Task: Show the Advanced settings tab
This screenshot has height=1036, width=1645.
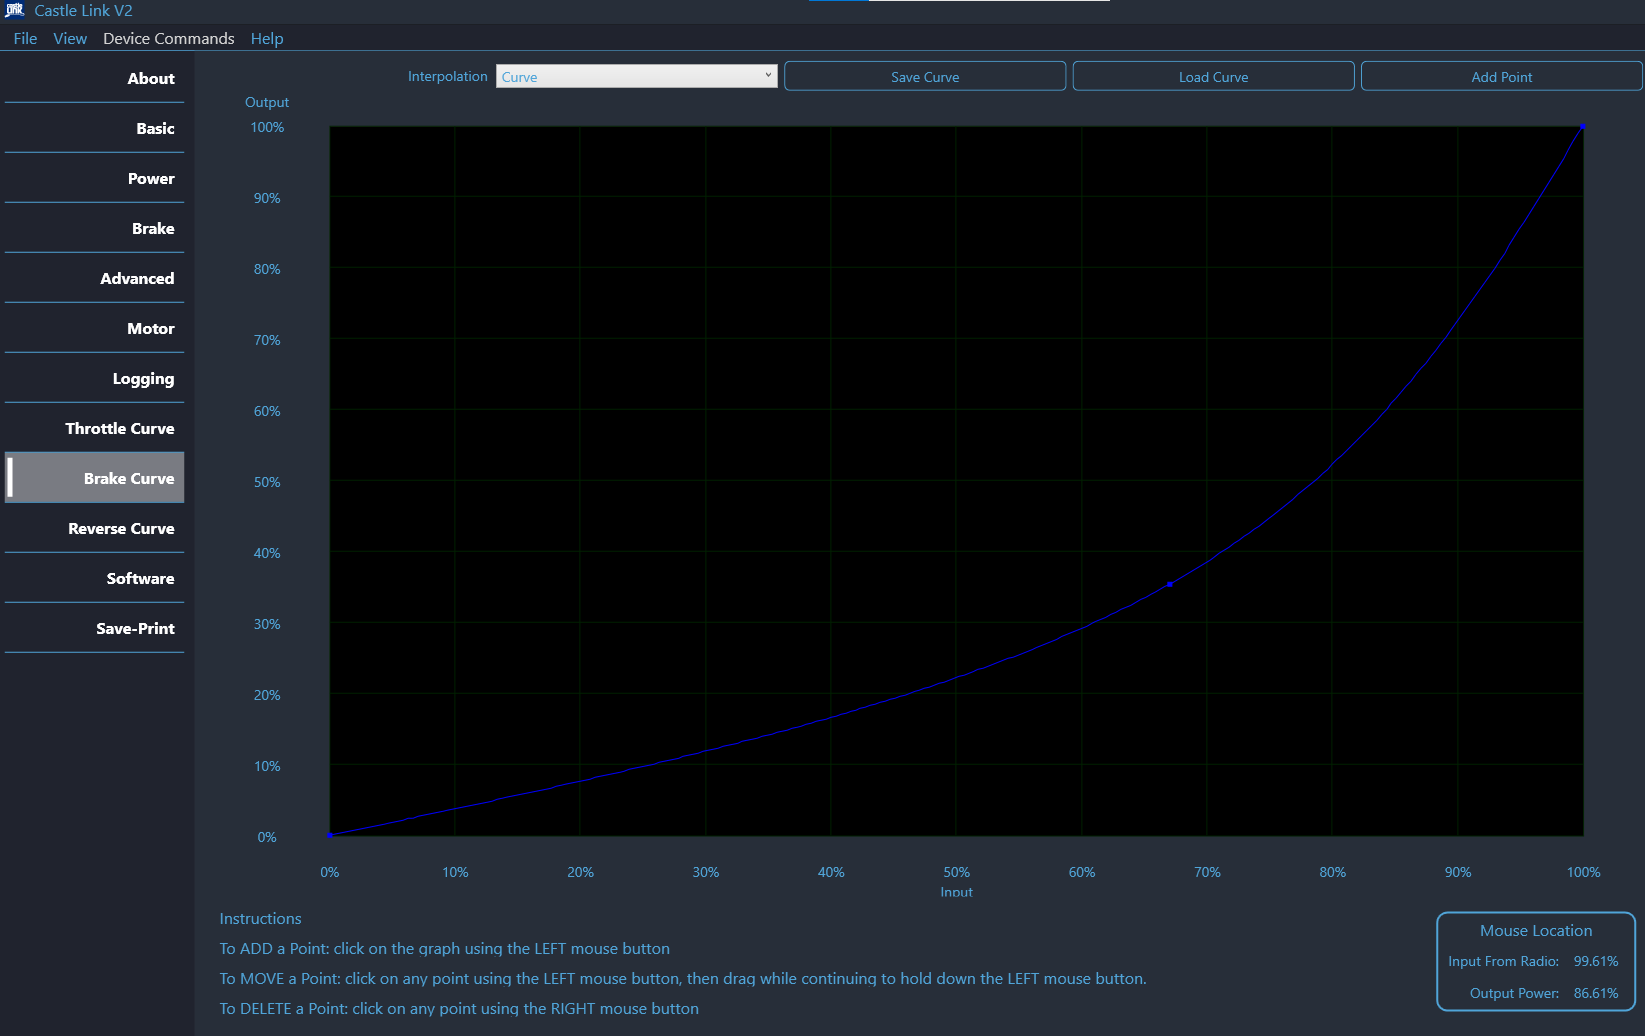Action: pos(94,278)
